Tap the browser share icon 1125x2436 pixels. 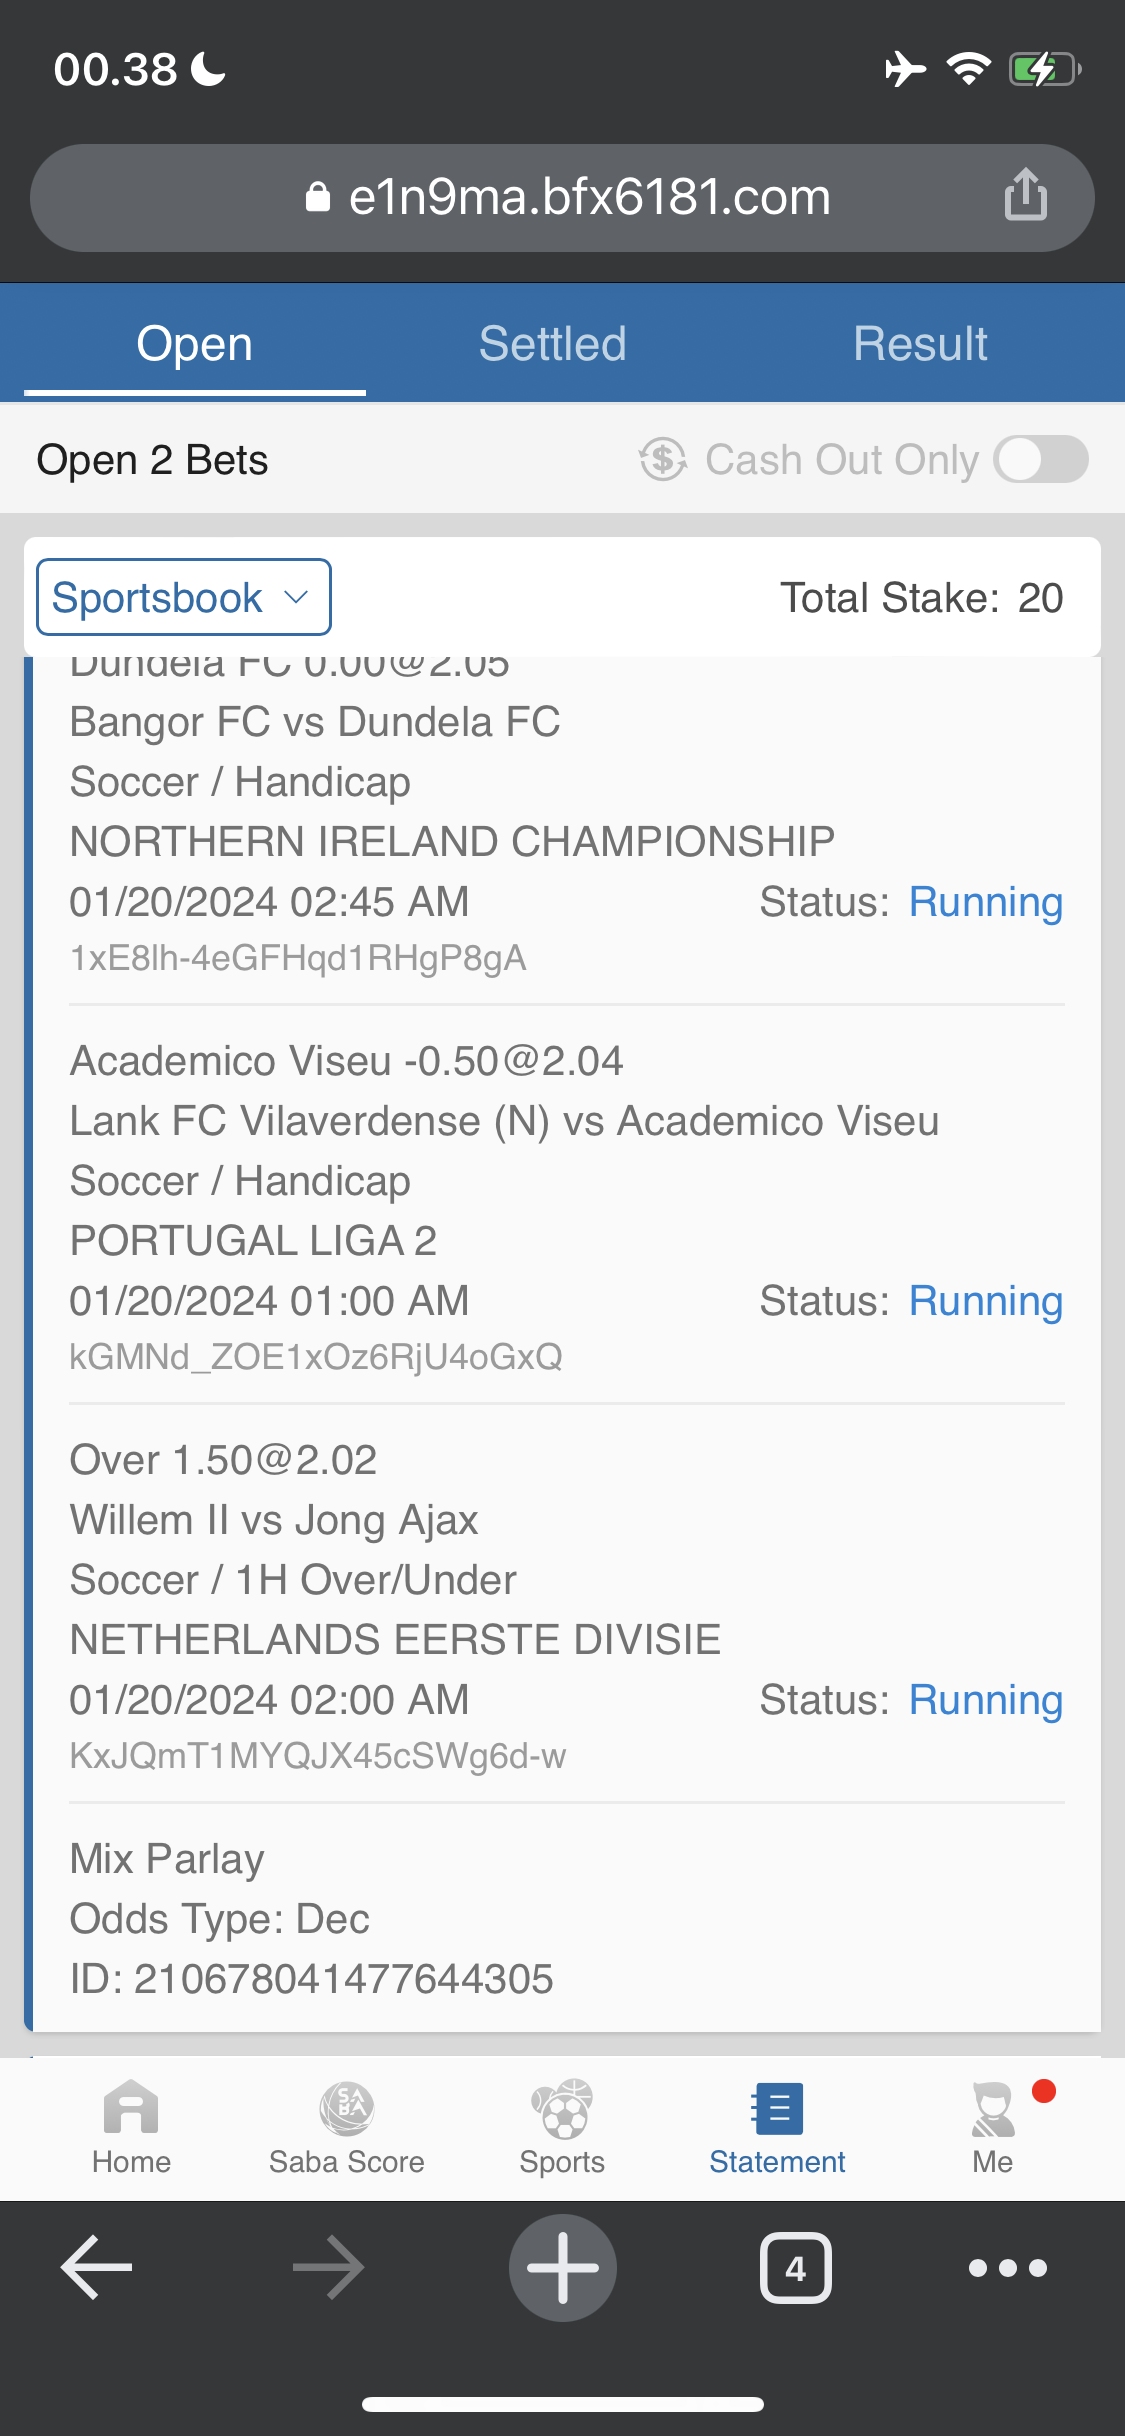click(x=1025, y=194)
